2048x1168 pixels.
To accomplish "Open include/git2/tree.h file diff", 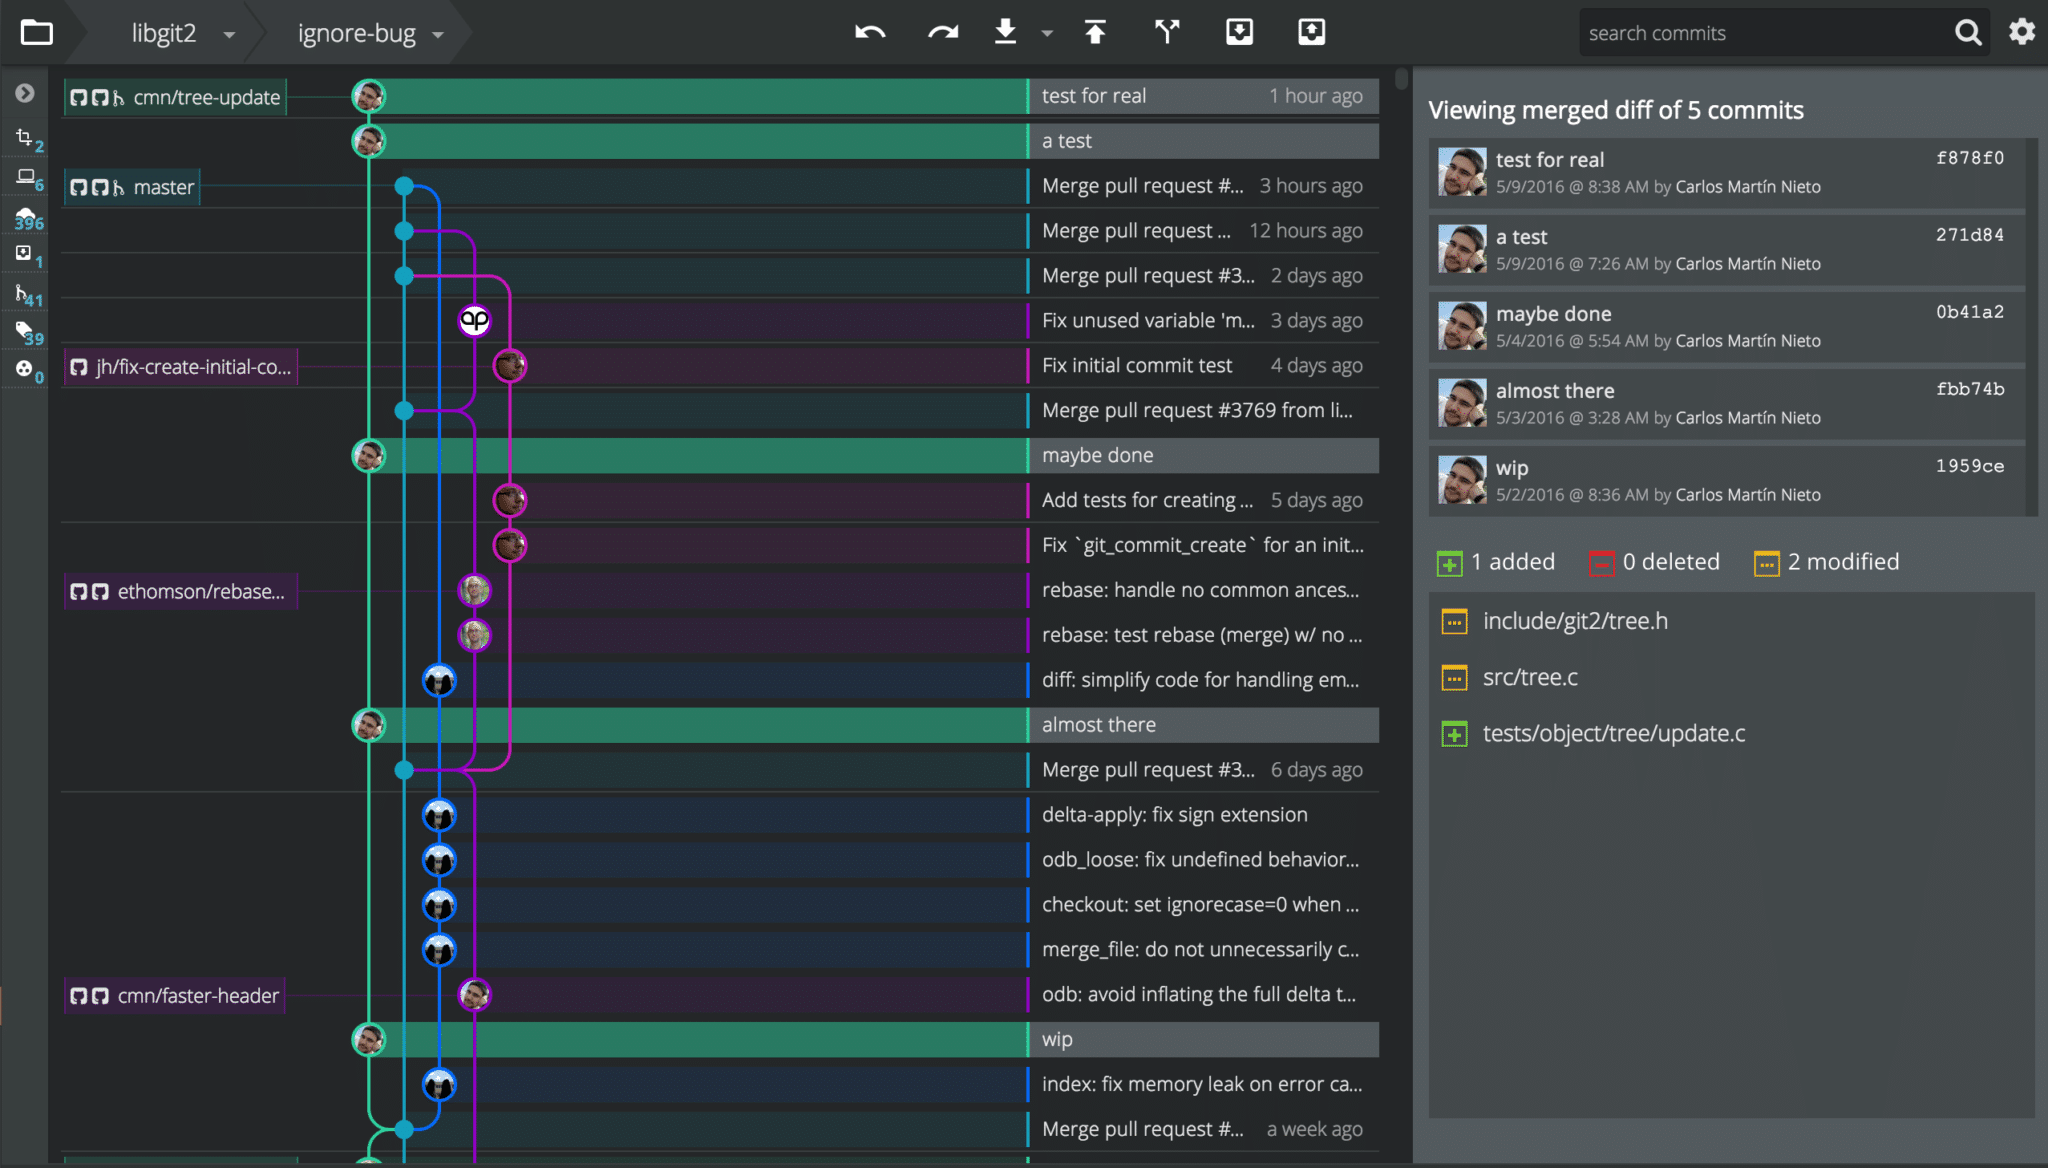I will click(x=1575, y=622).
